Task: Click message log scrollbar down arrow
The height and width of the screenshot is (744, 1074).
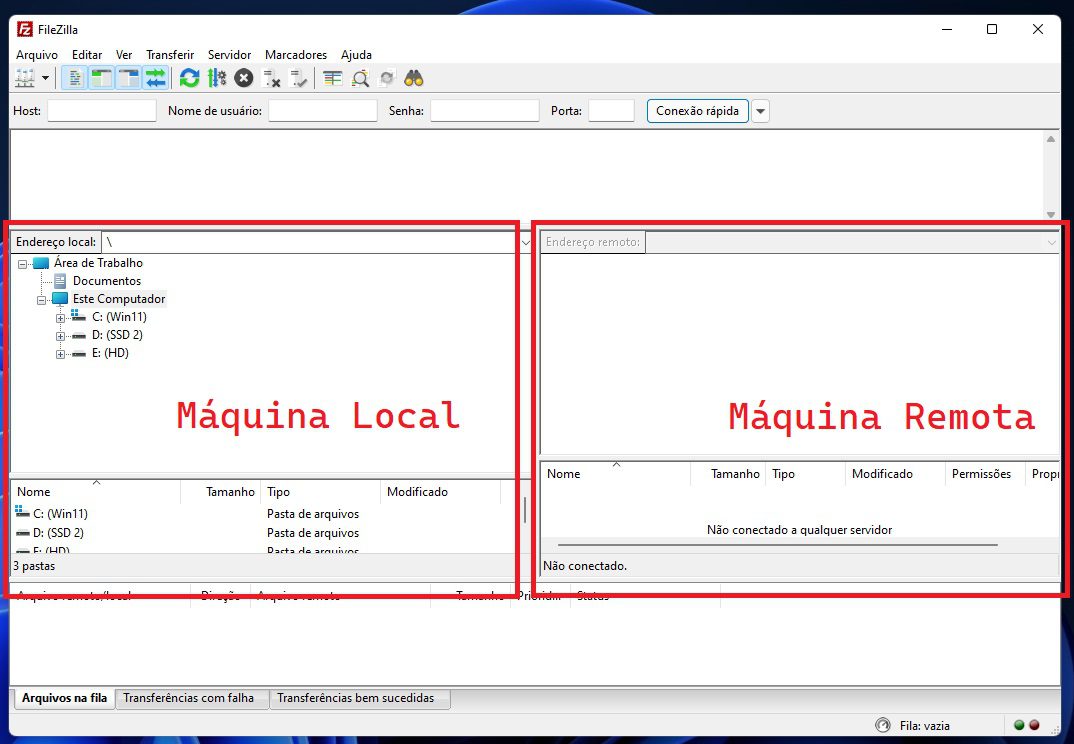Action: click(x=1051, y=214)
